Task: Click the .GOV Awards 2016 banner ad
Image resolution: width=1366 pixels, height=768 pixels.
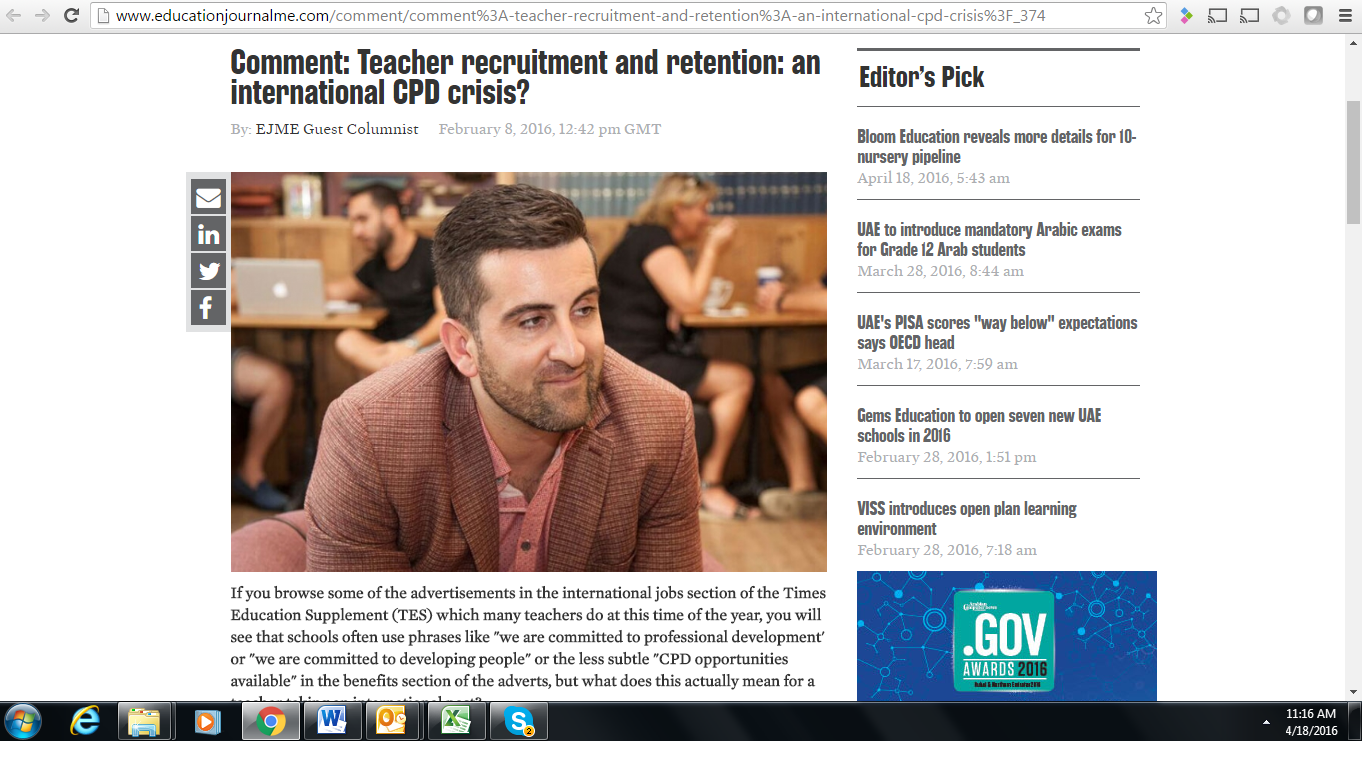Action: click(x=1006, y=636)
